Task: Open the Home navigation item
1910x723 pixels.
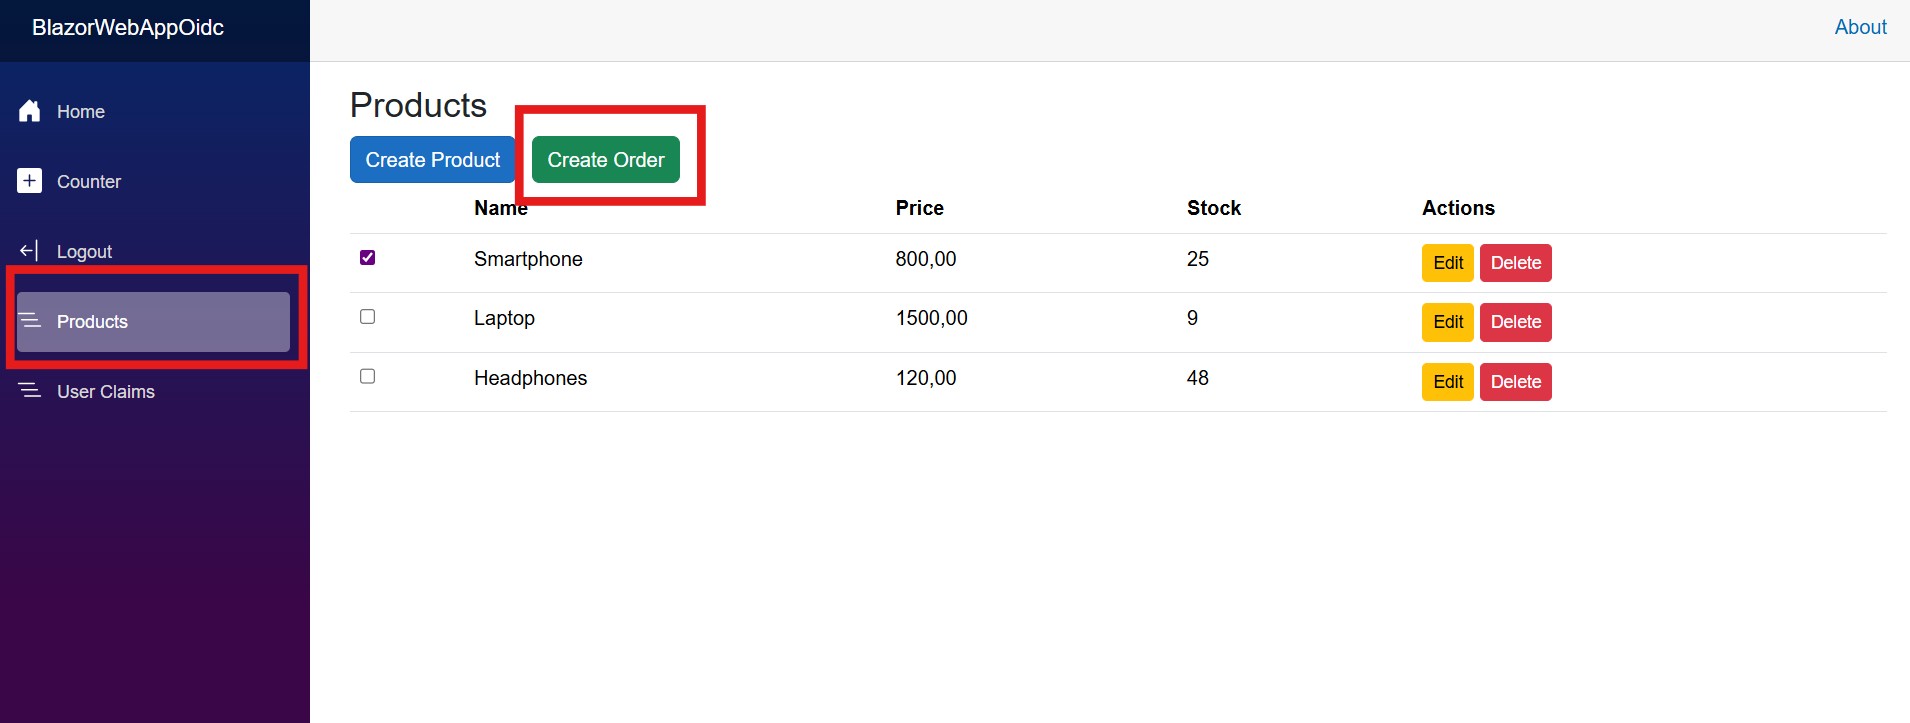Action: click(81, 112)
